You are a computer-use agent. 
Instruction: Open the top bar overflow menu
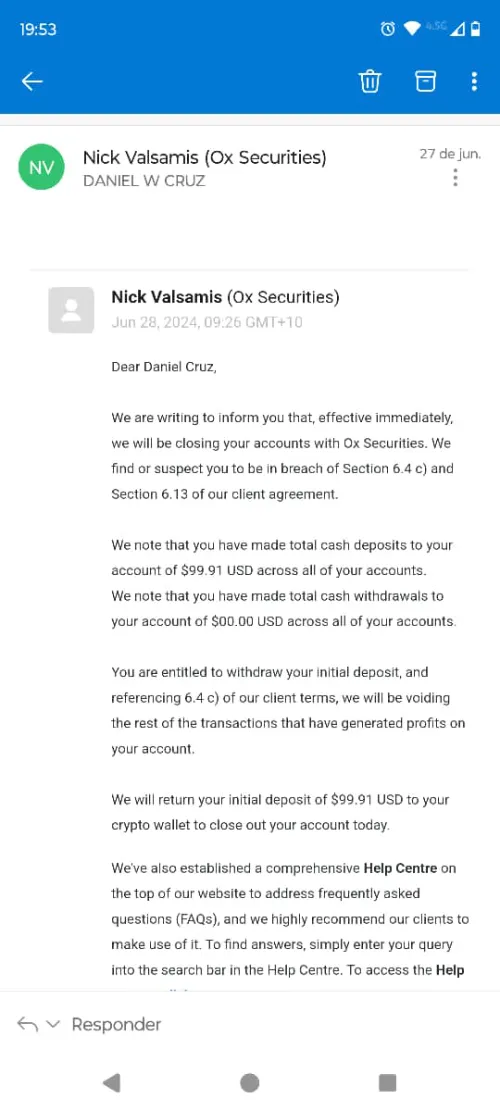474,82
